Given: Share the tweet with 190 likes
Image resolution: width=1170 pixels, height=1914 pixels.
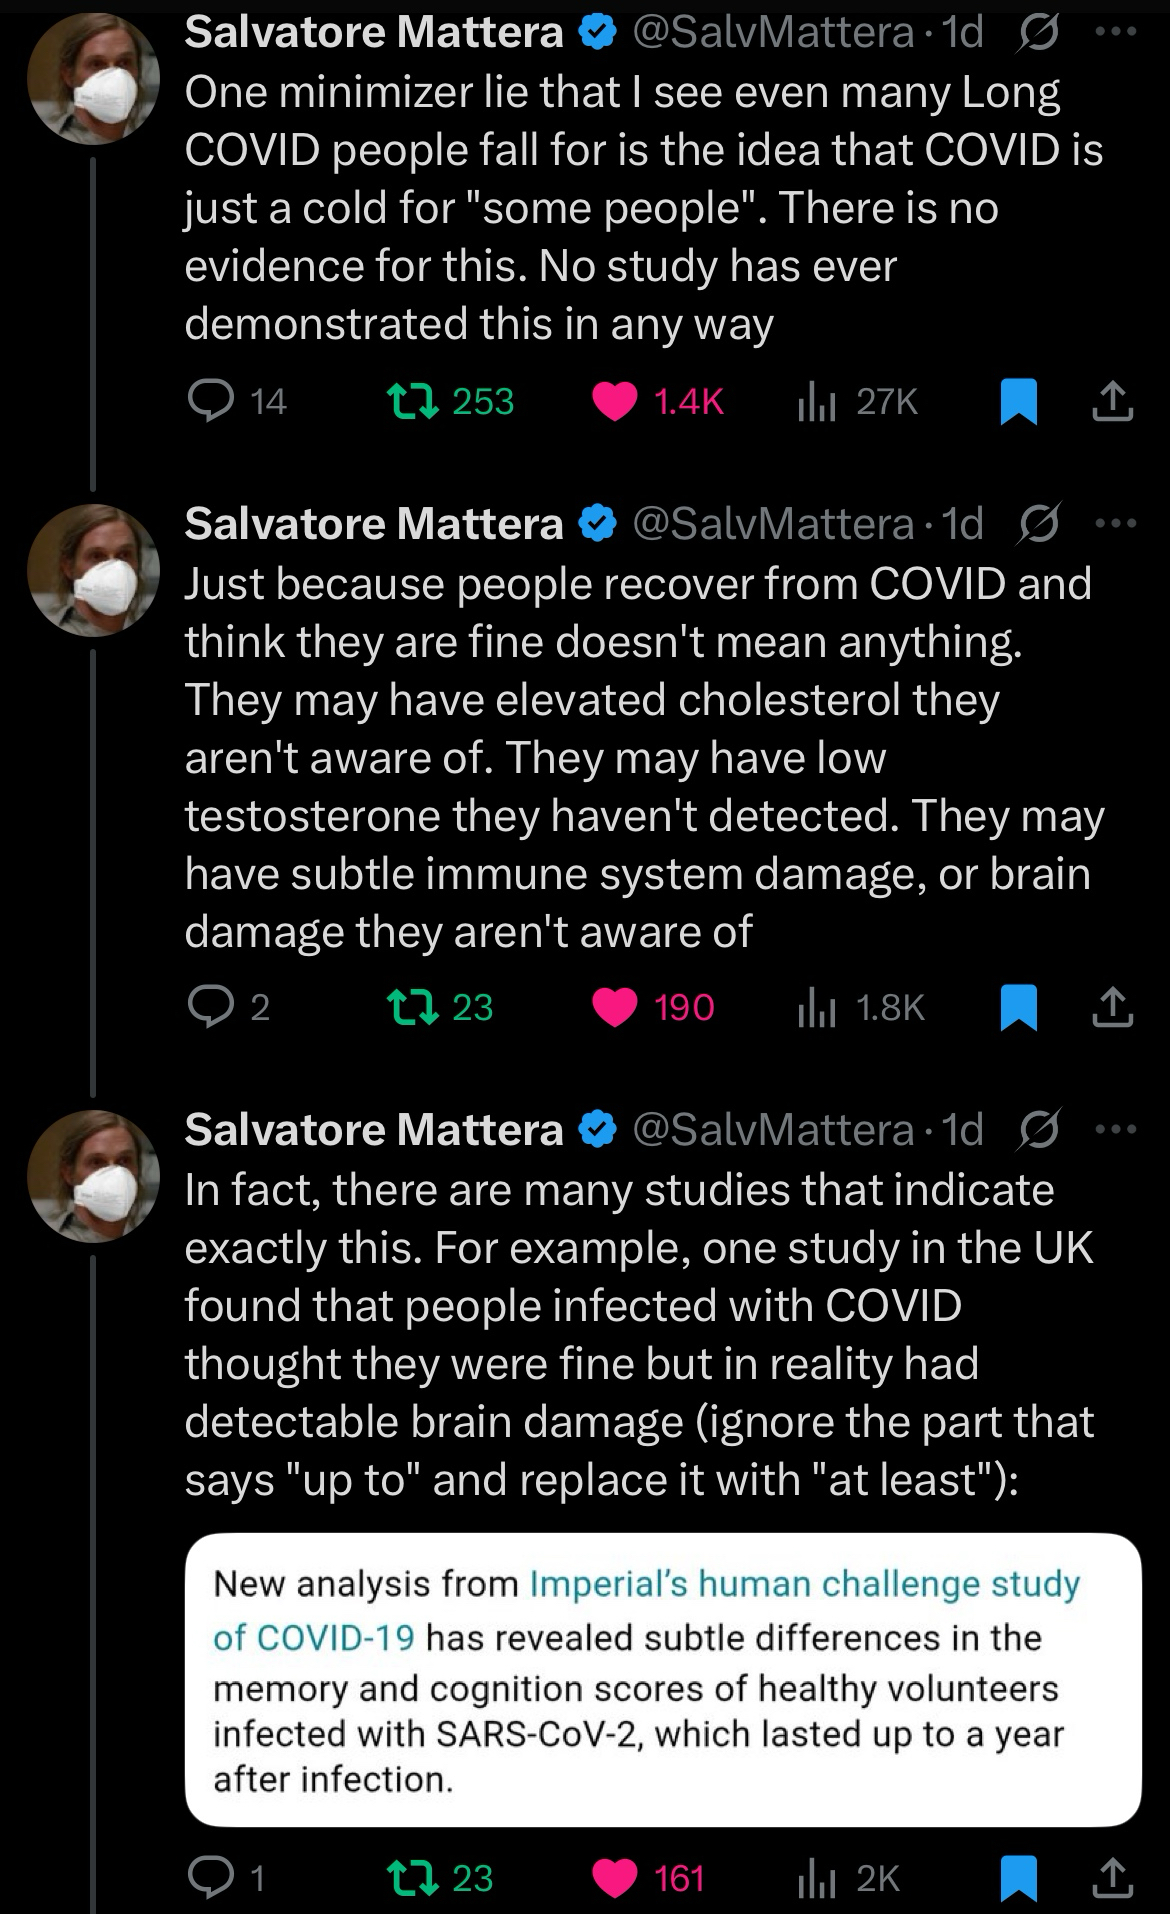Looking at the screenshot, I should click(1112, 1007).
